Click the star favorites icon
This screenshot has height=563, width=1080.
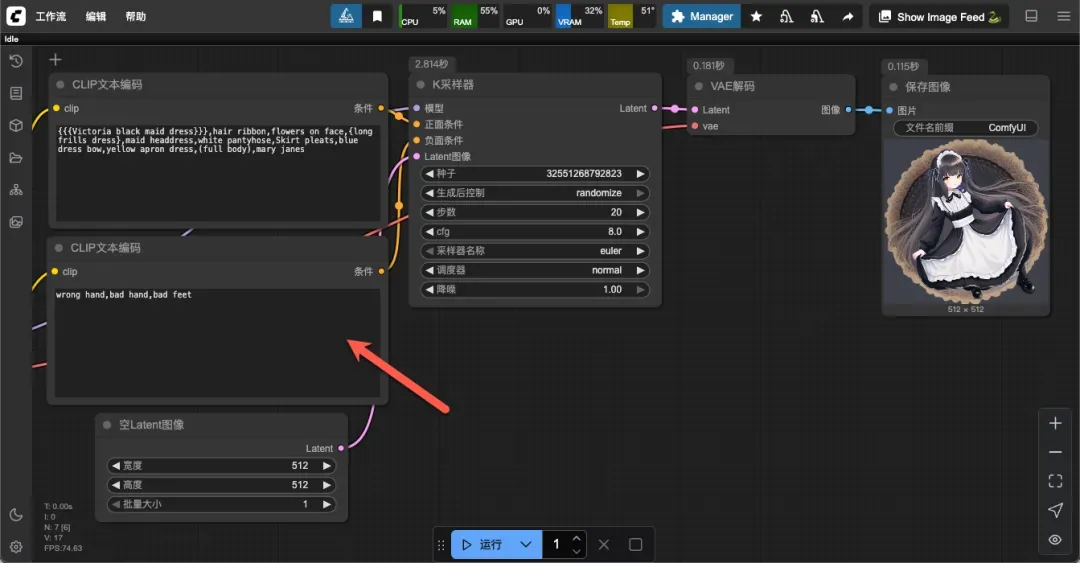[756, 16]
